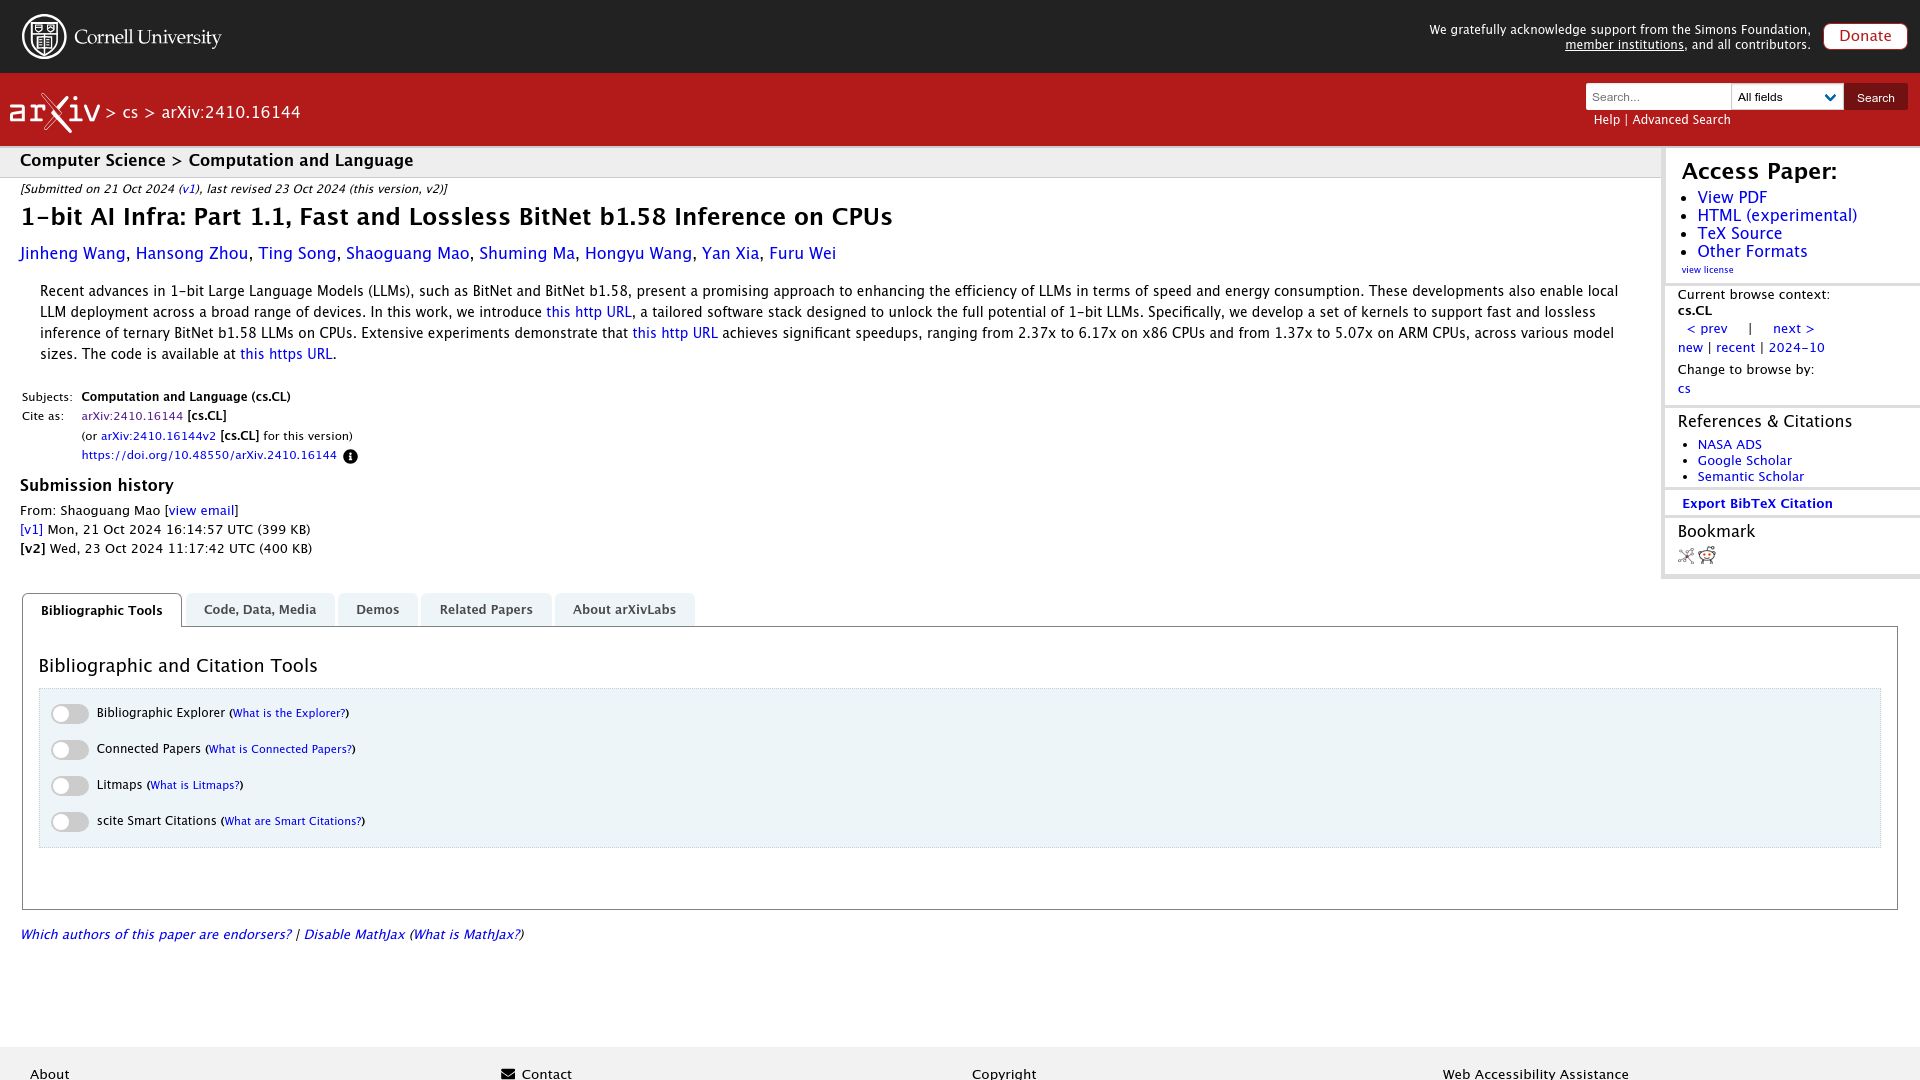The width and height of the screenshot is (1920, 1080).
Task: Open the Semantic Scholar link
Action: 1750,477
